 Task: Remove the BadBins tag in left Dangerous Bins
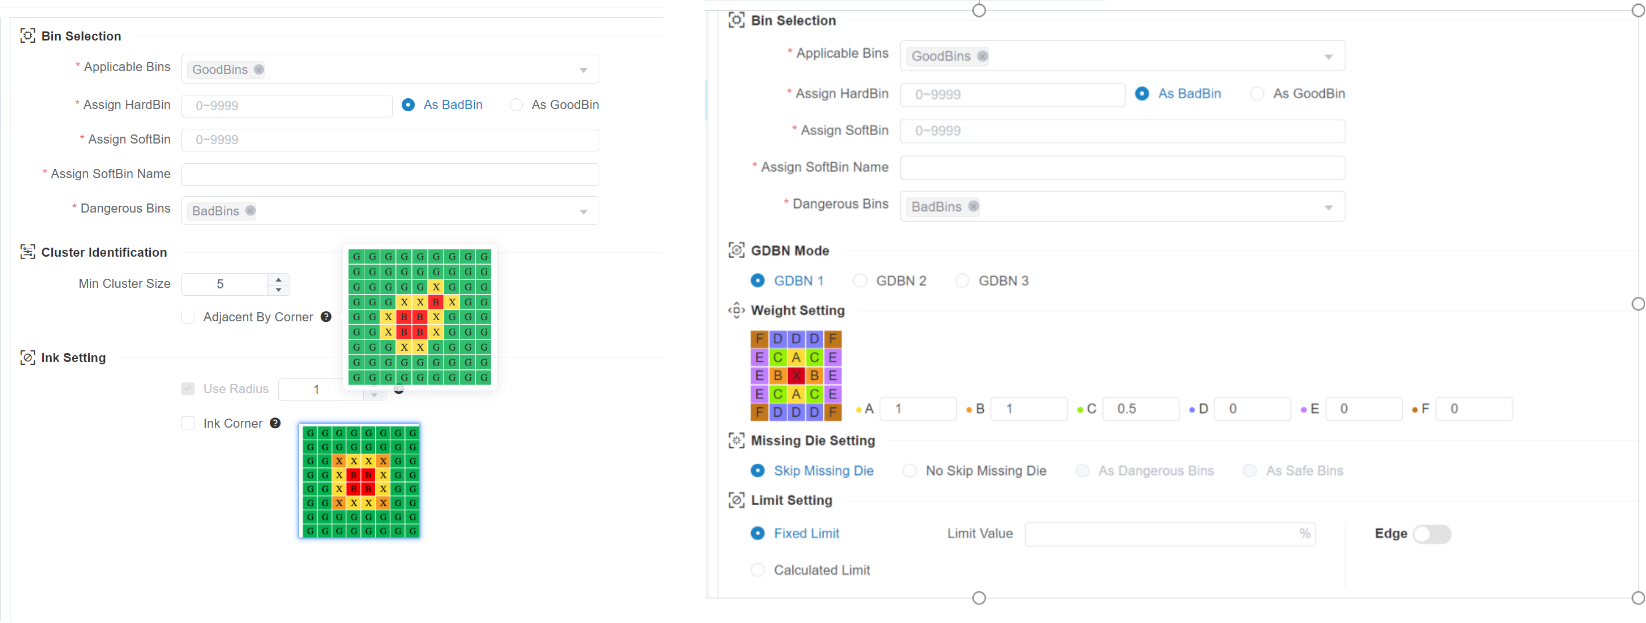click(250, 210)
